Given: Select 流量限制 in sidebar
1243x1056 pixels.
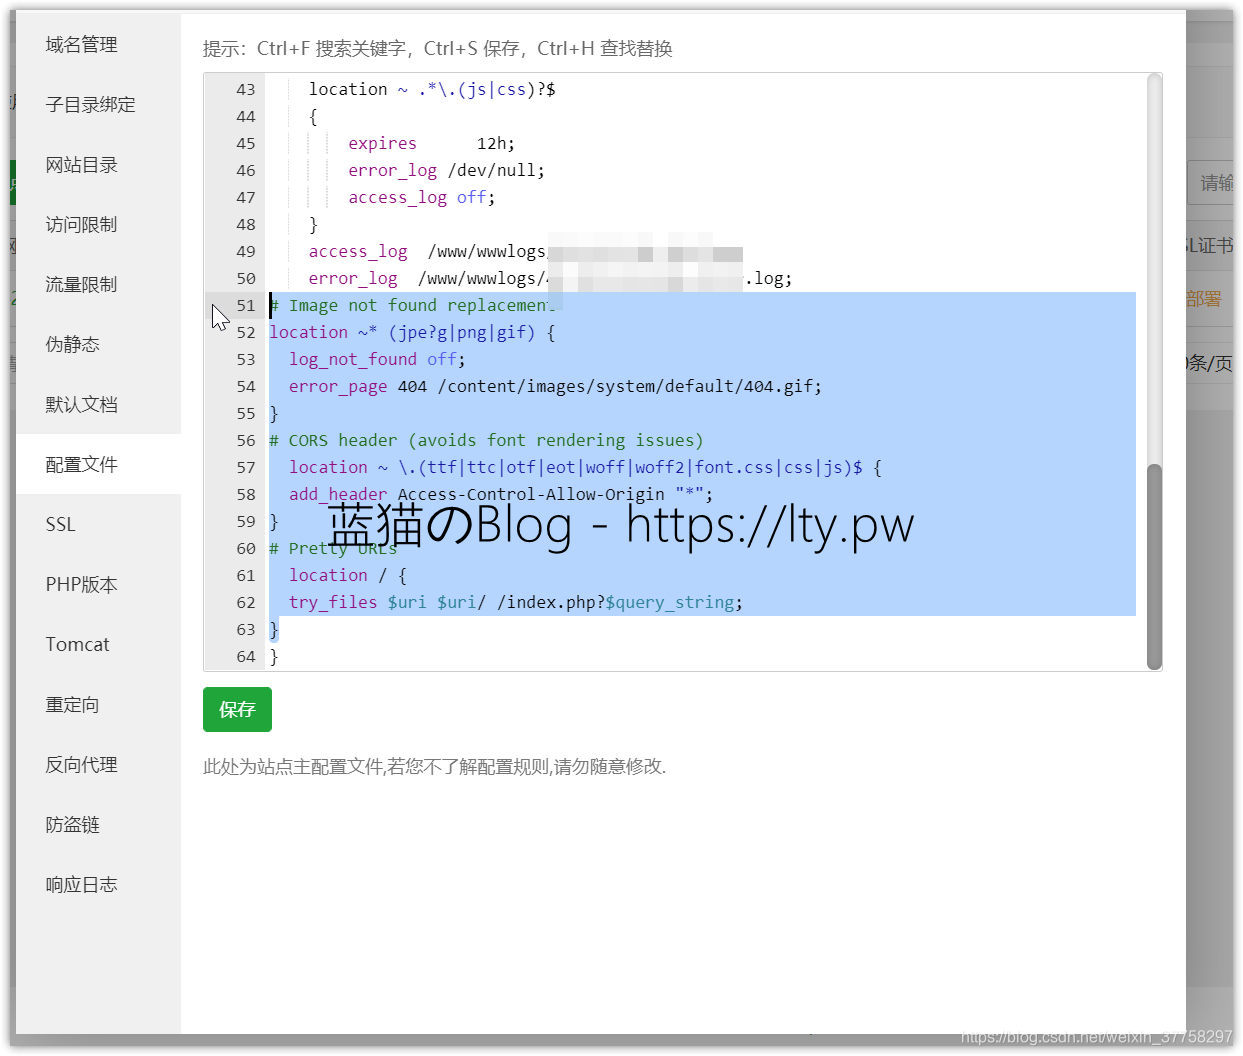Looking at the screenshot, I should pos(98,284).
